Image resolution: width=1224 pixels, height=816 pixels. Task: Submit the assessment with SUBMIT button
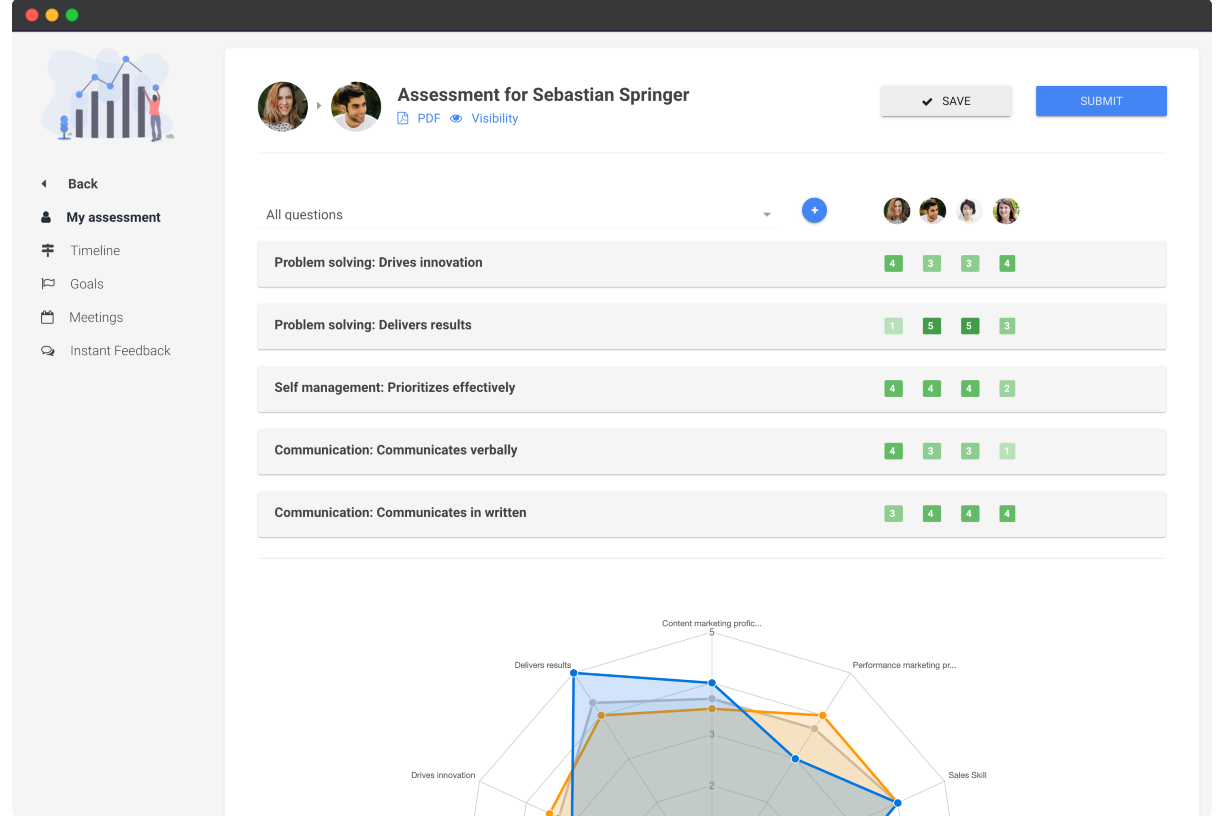[x=1100, y=101]
